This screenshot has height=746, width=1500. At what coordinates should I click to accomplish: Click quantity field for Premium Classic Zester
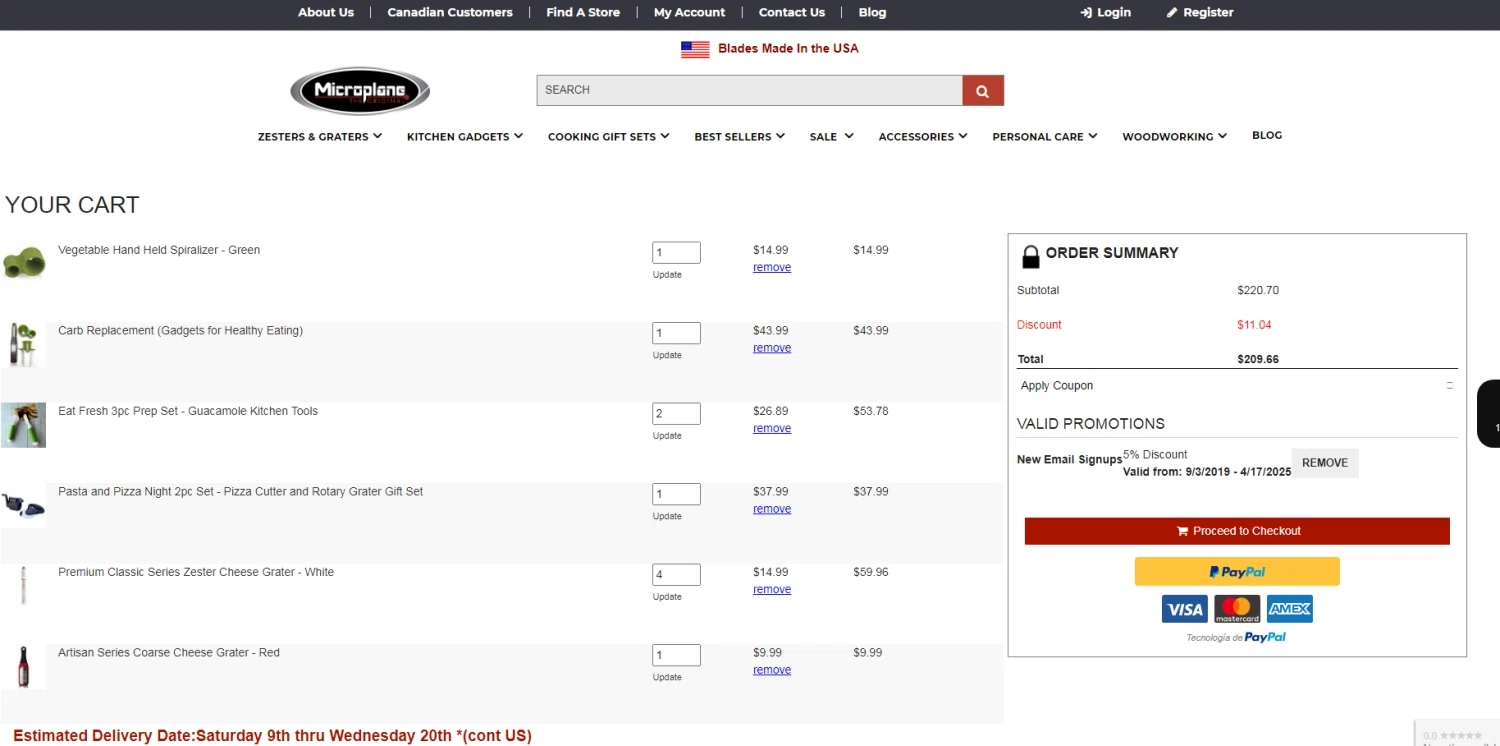[x=676, y=575]
